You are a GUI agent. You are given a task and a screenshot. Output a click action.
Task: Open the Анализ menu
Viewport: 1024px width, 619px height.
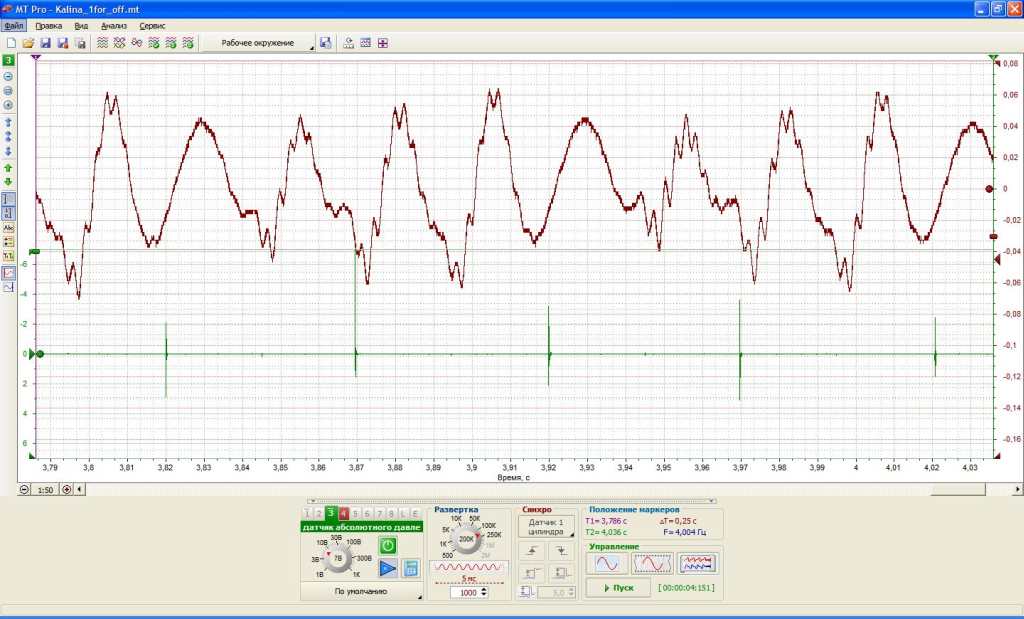[x=114, y=26]
